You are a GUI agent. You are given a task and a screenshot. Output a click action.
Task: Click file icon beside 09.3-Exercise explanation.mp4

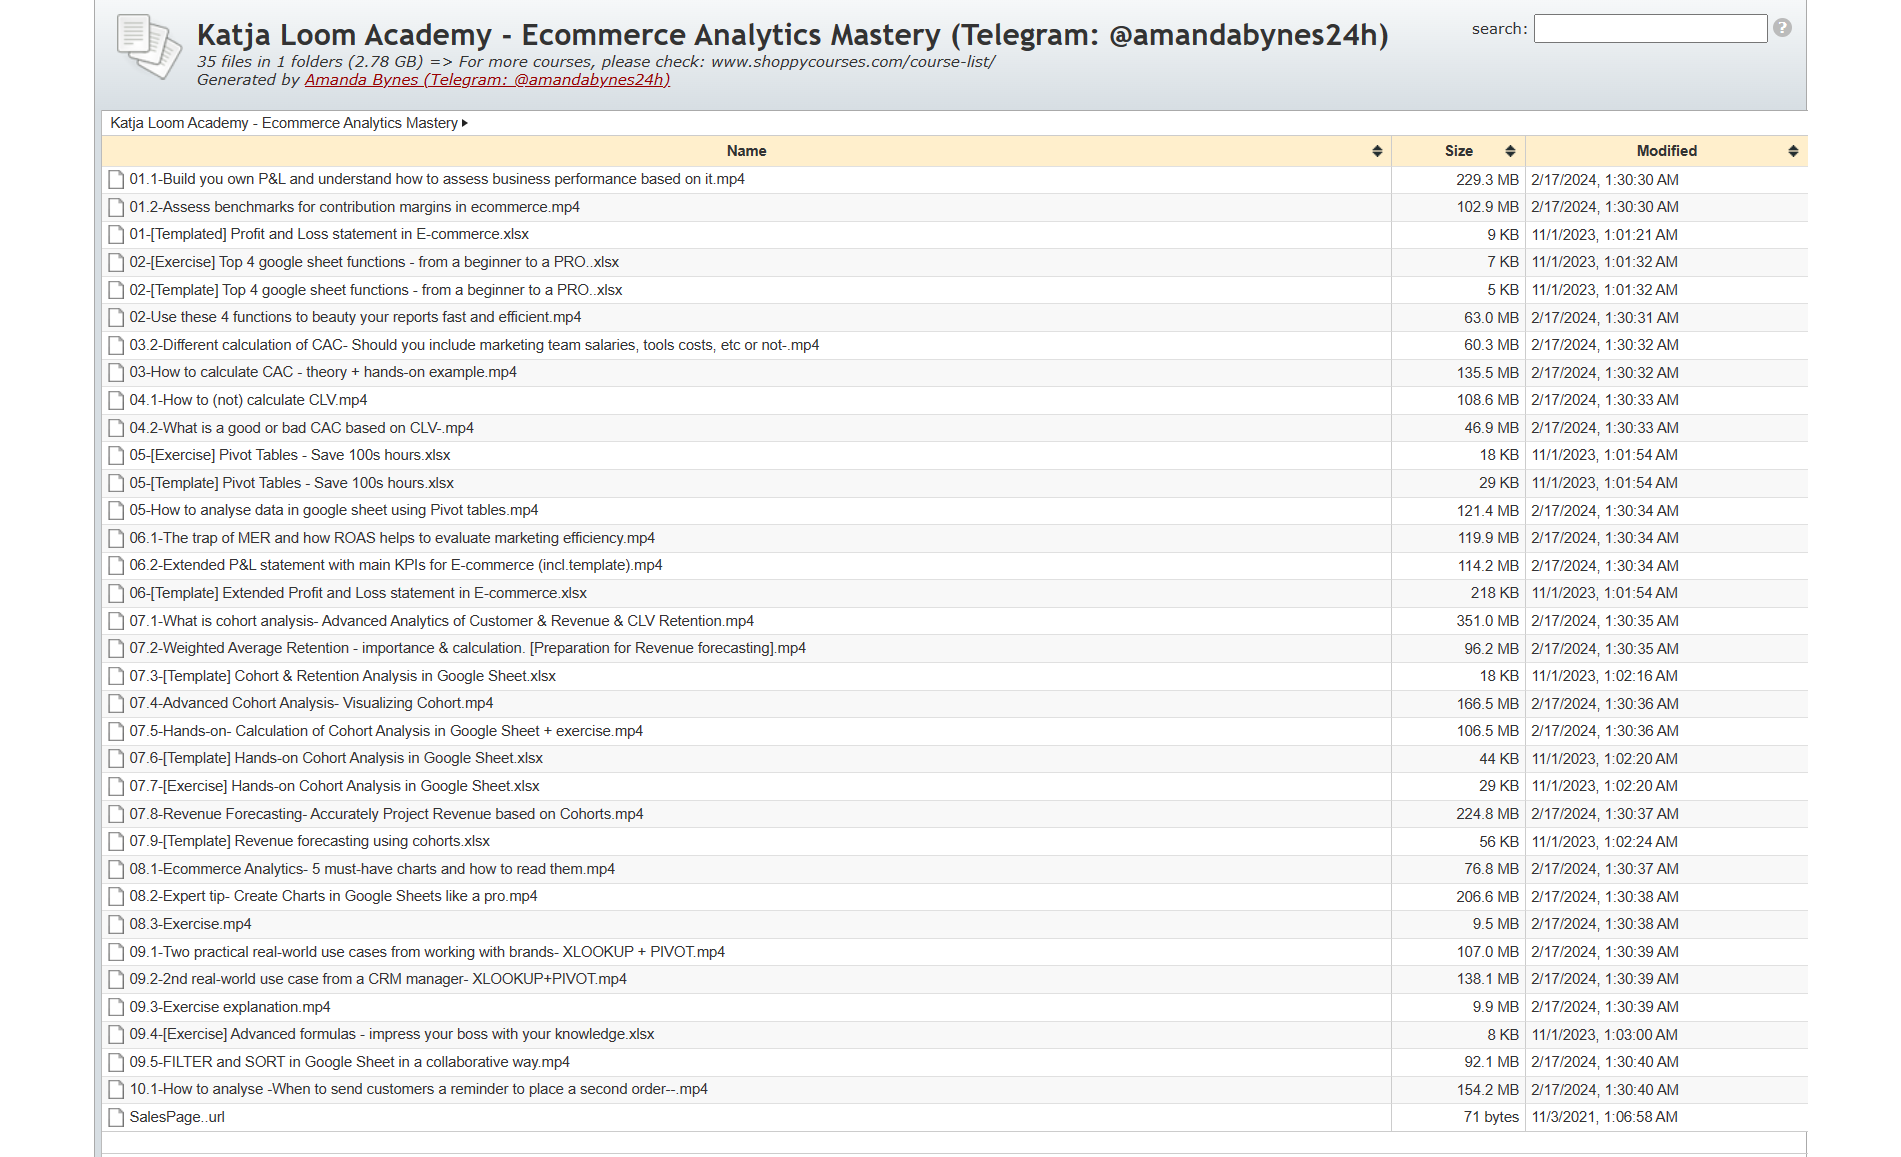tap(116, 1007)
